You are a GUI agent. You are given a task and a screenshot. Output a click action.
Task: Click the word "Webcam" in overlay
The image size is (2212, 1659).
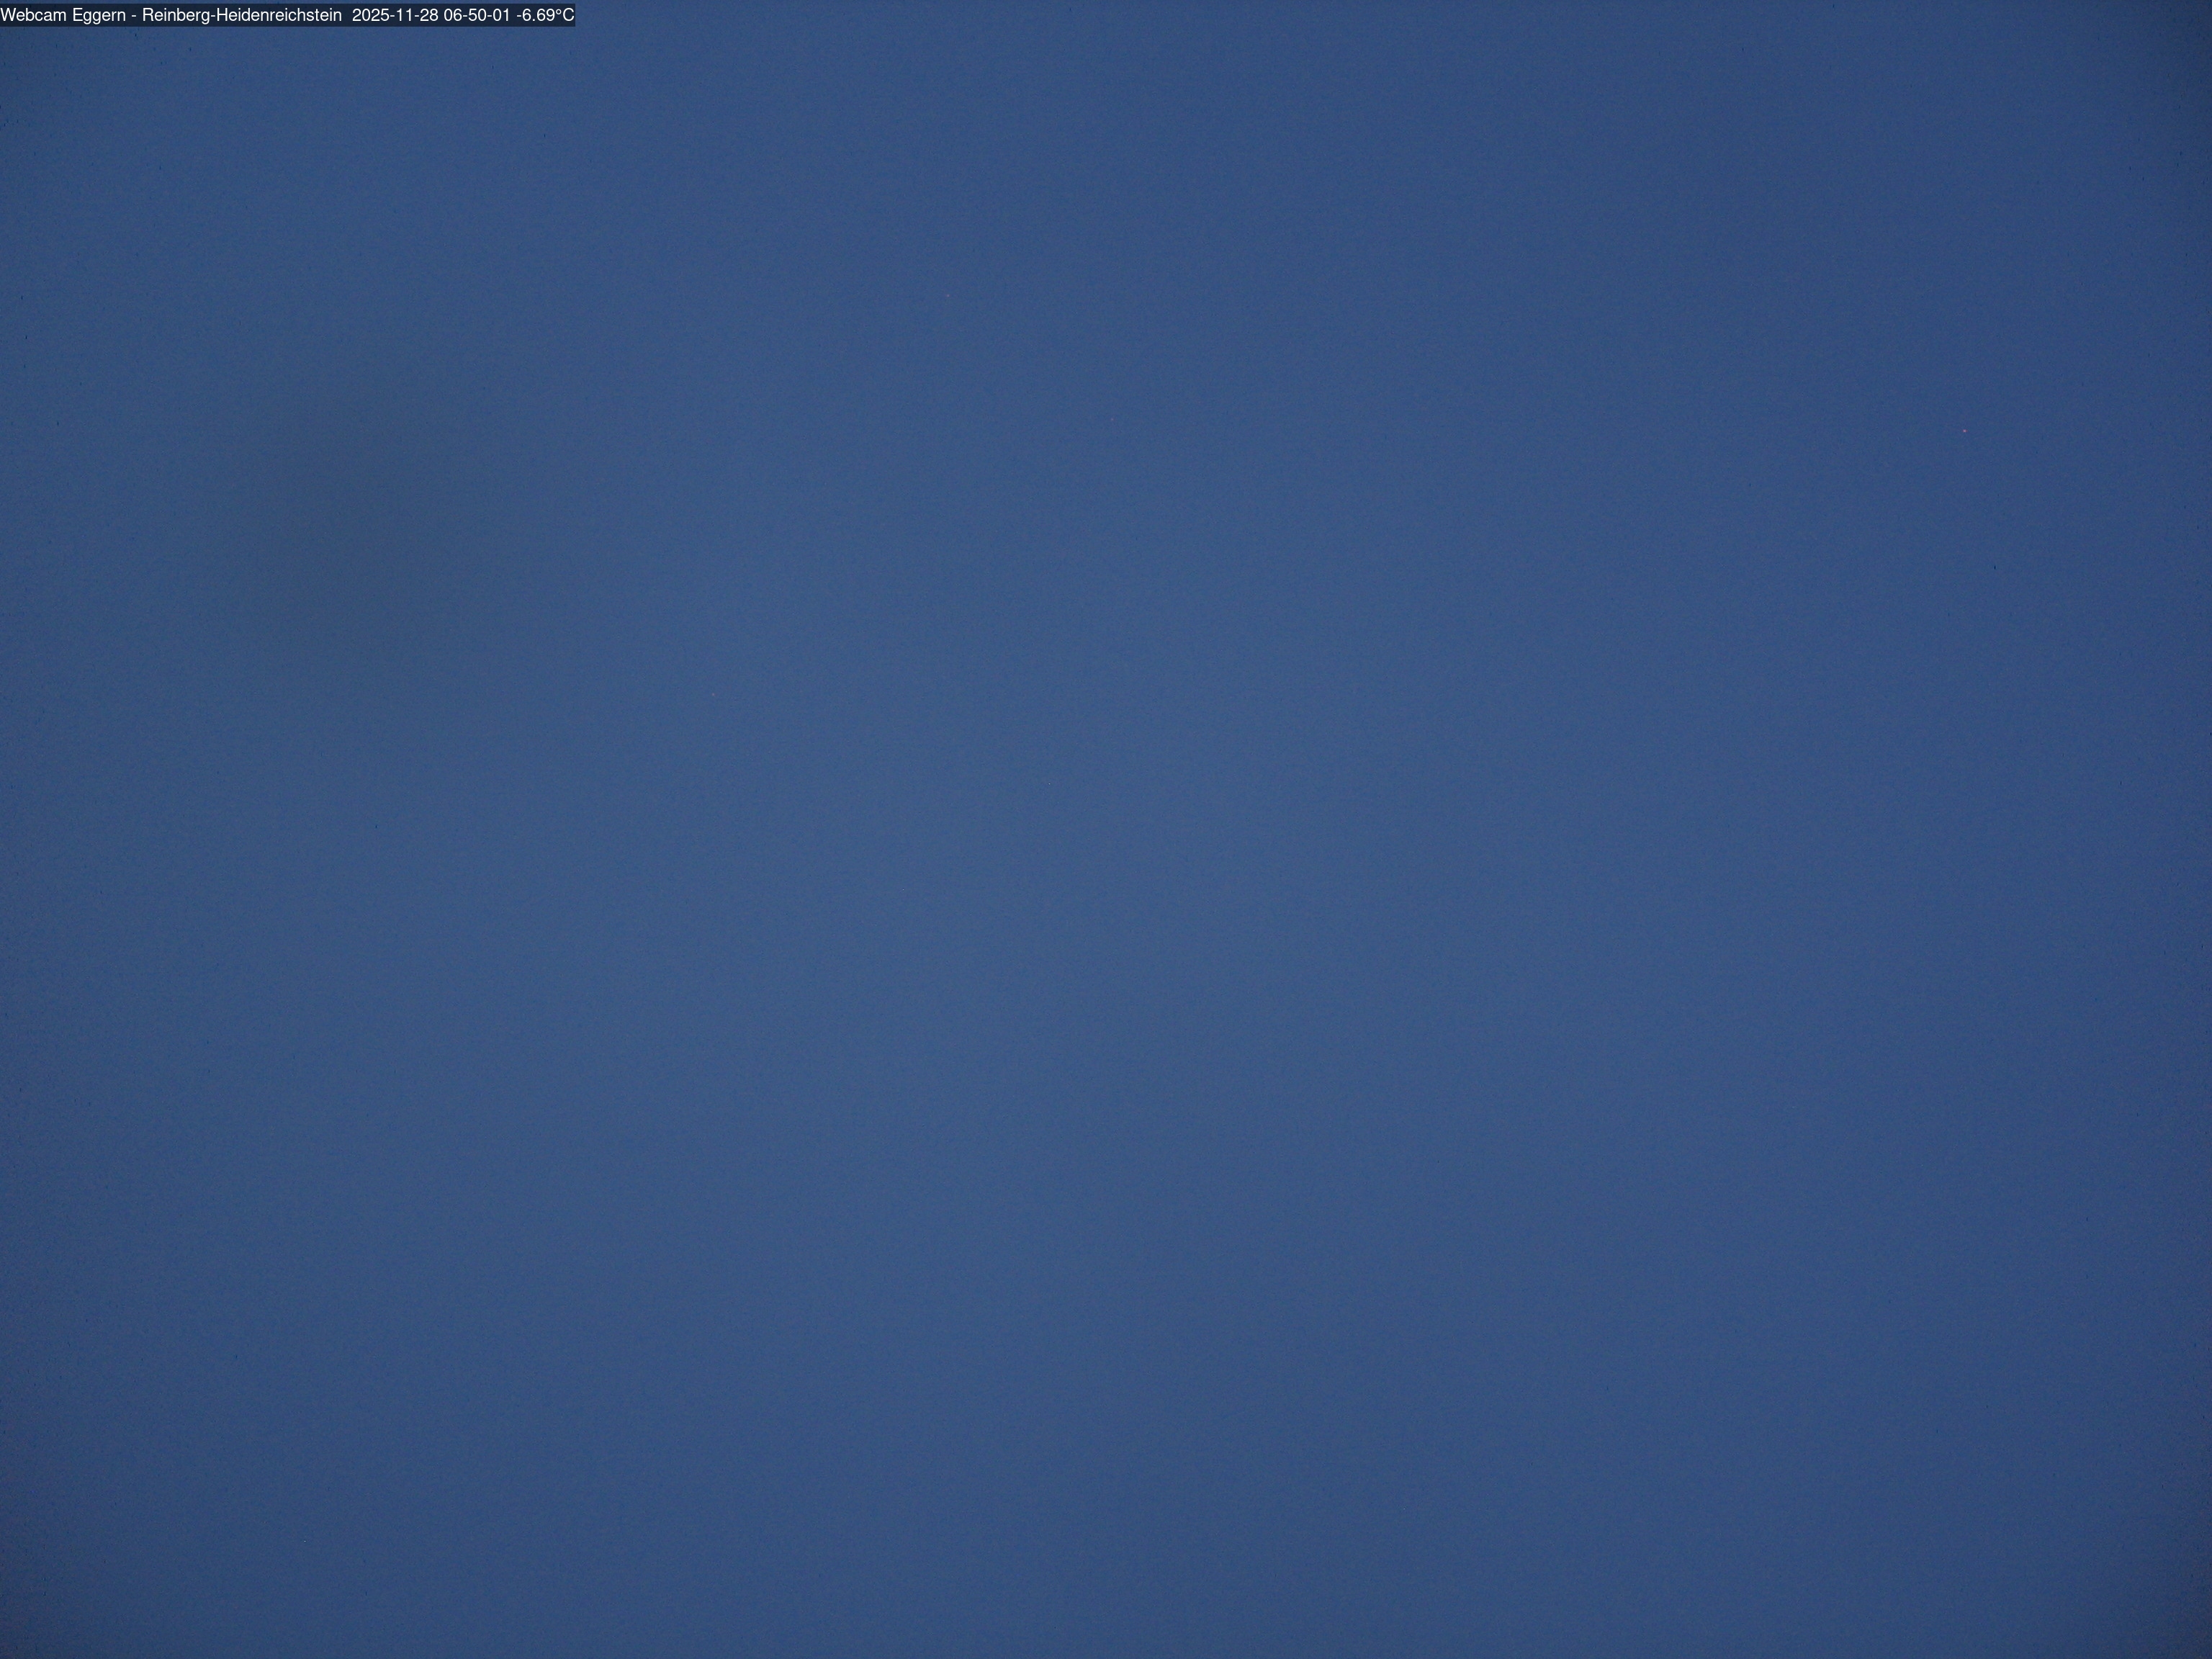pyautogui.click(x=34, y=15)
